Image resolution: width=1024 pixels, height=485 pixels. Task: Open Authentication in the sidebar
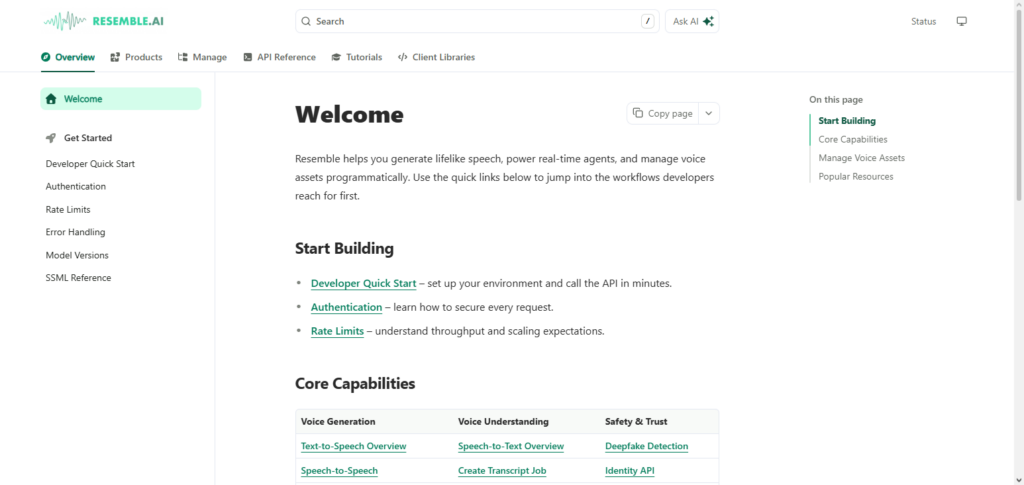76,187
